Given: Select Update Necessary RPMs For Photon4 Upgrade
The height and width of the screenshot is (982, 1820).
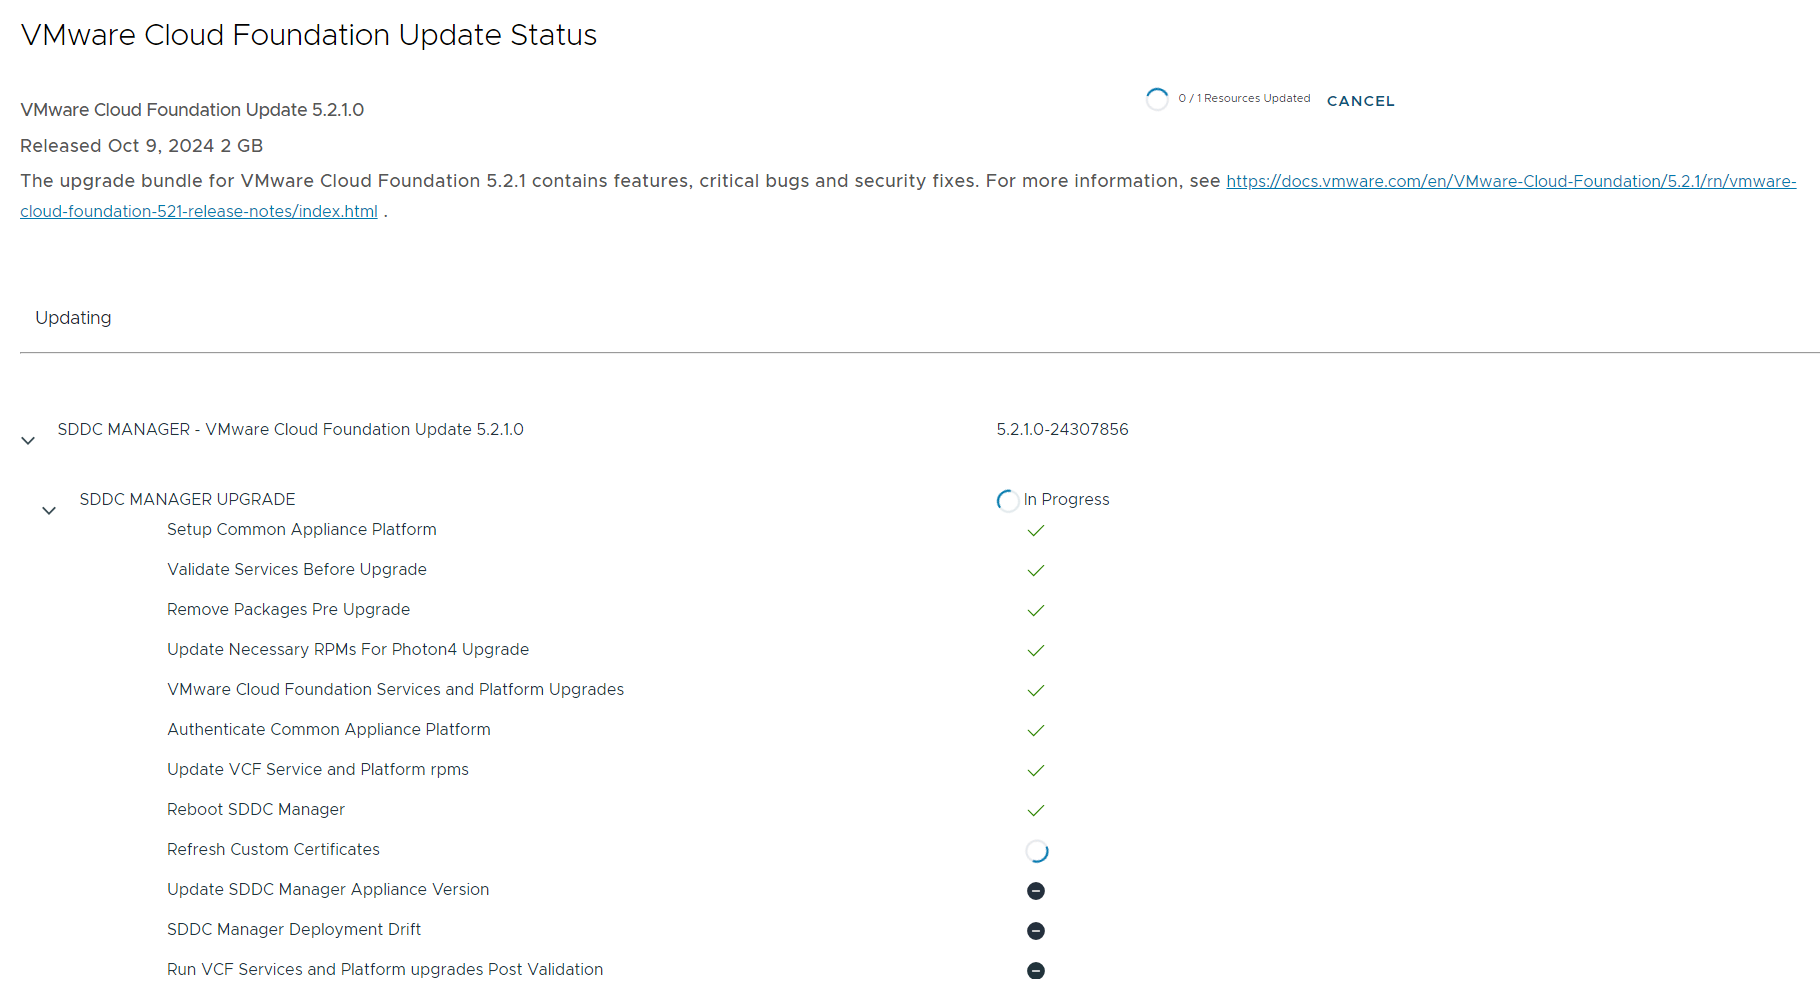Looking at the screenshot, I should [348, 650].
